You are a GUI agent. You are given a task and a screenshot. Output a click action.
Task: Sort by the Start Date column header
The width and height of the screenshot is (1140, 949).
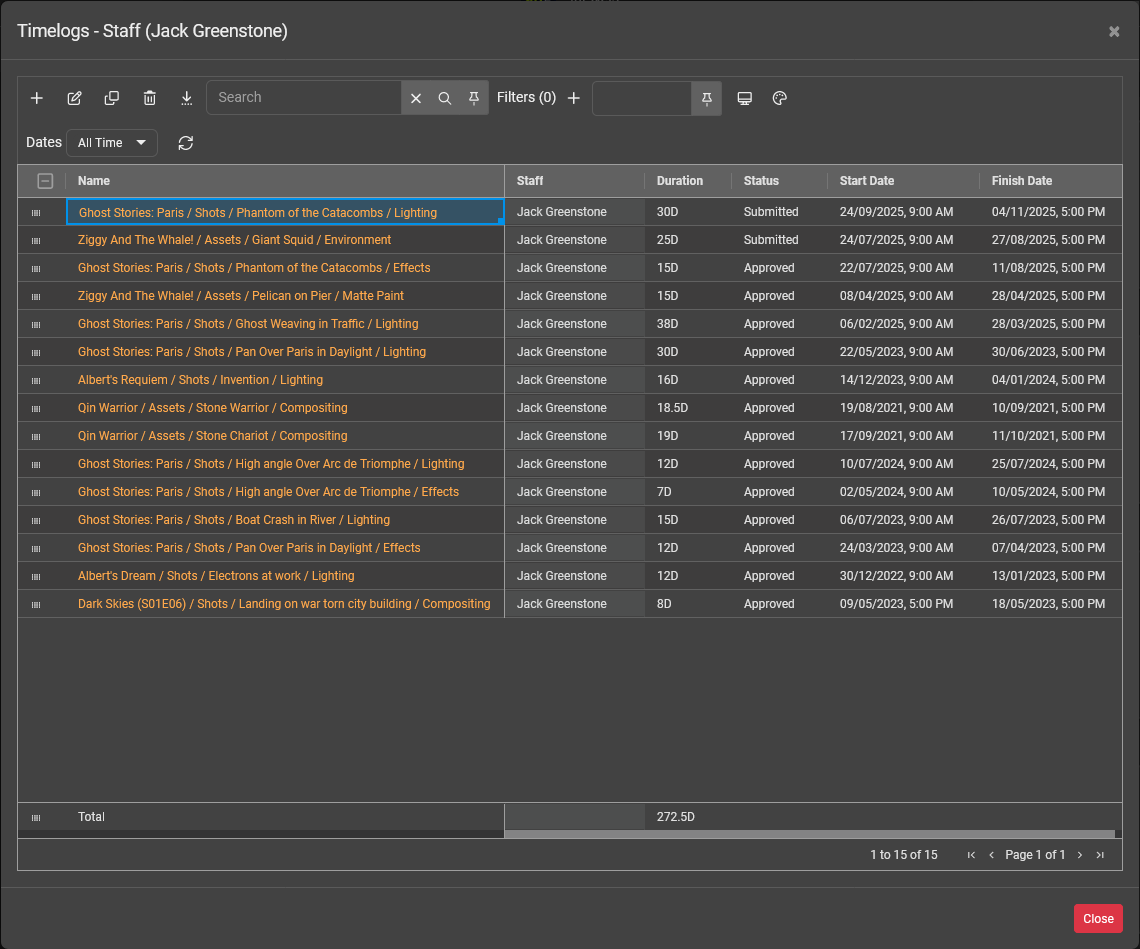[x=867, y=181]
